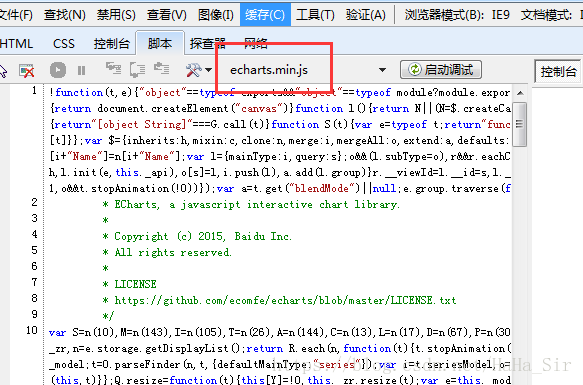Switch to the CSS tab
Viewport: 583px width, 385px height.
(x=64, y=44)
